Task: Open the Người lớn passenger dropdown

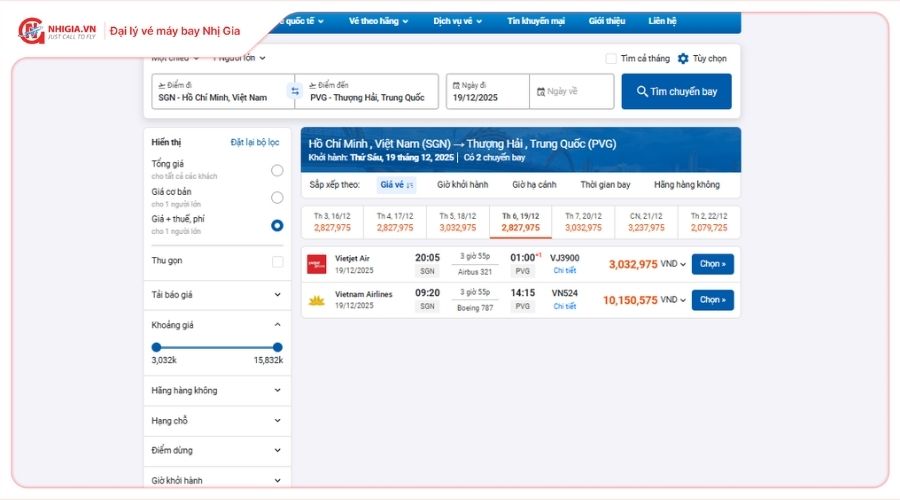Action: (239, 58)
